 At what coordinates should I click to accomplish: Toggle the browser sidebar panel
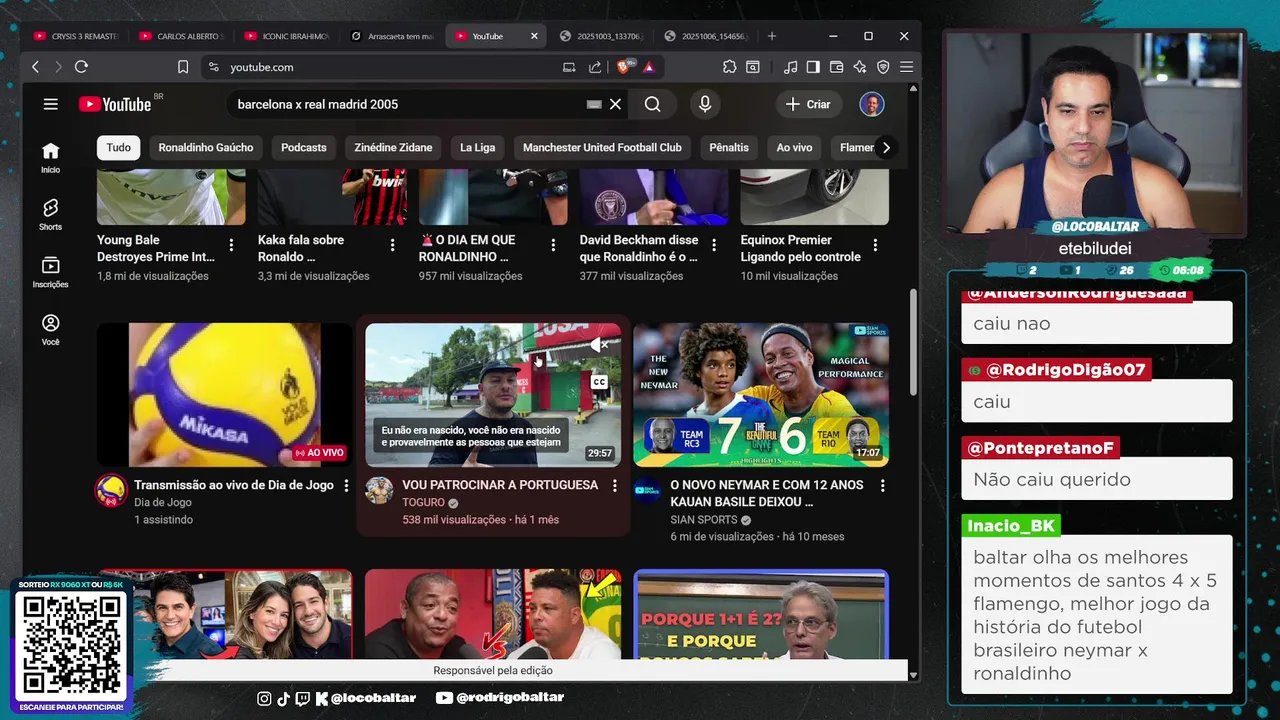point(813,67)
